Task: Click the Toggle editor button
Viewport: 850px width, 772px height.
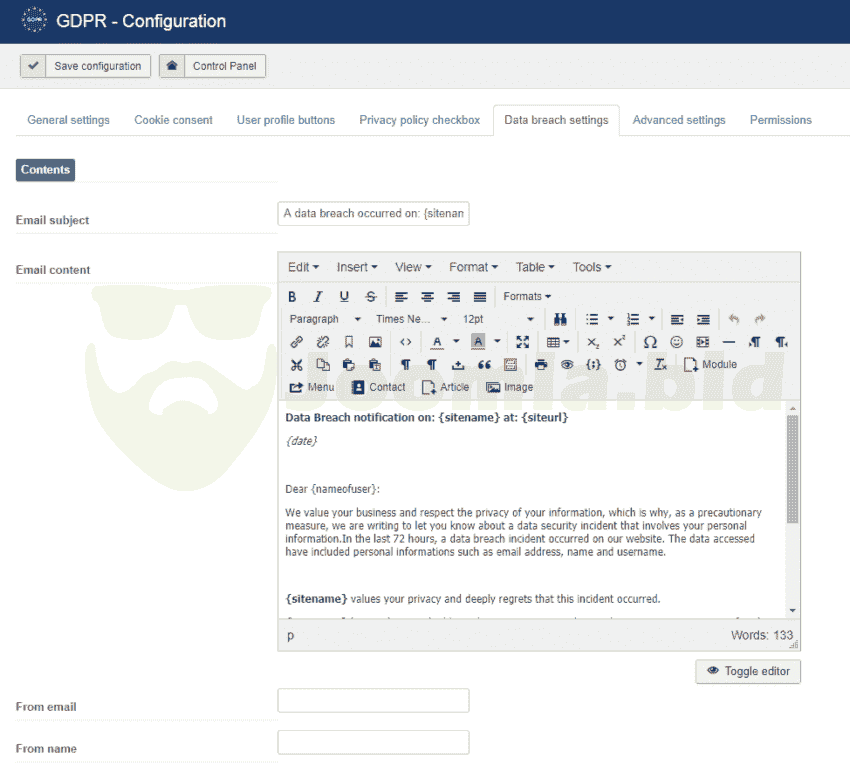Action: [748, 671]
